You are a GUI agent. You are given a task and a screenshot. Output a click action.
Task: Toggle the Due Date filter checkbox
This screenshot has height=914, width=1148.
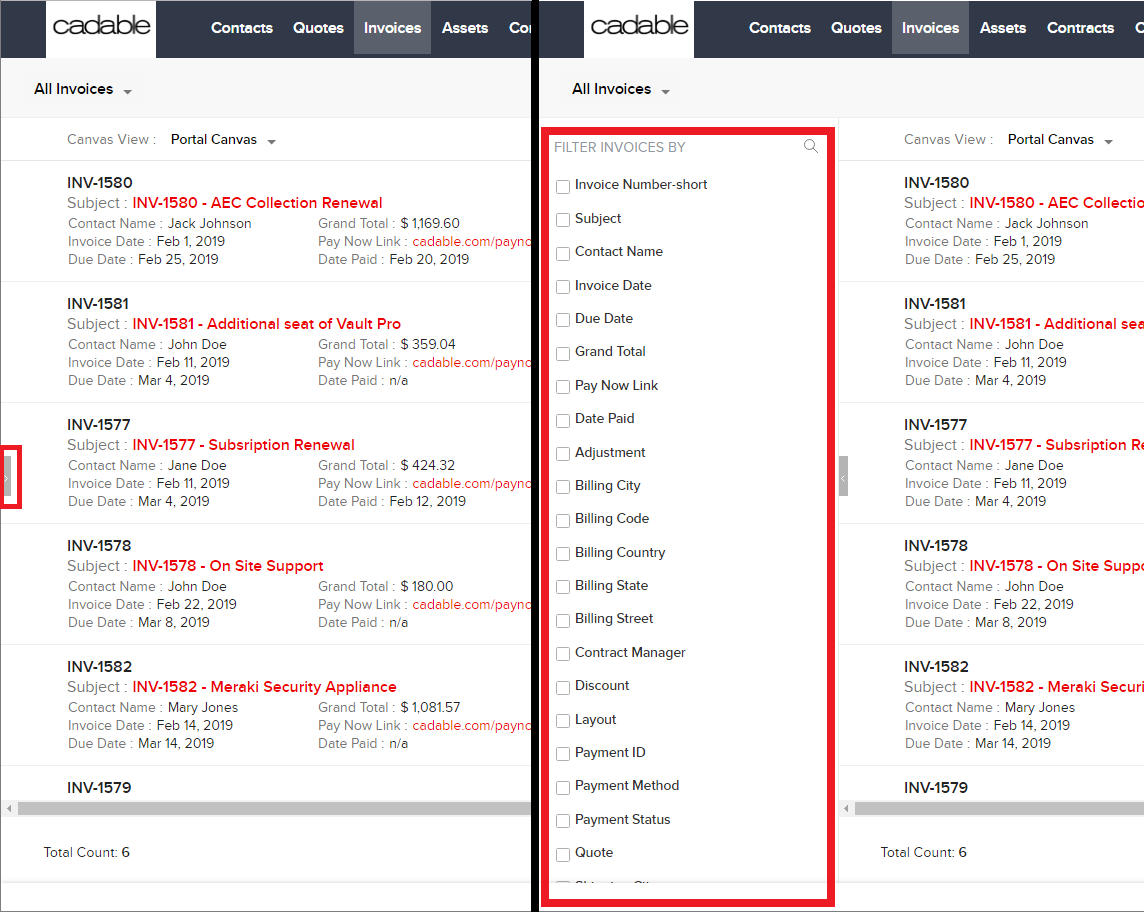[563, 320]
